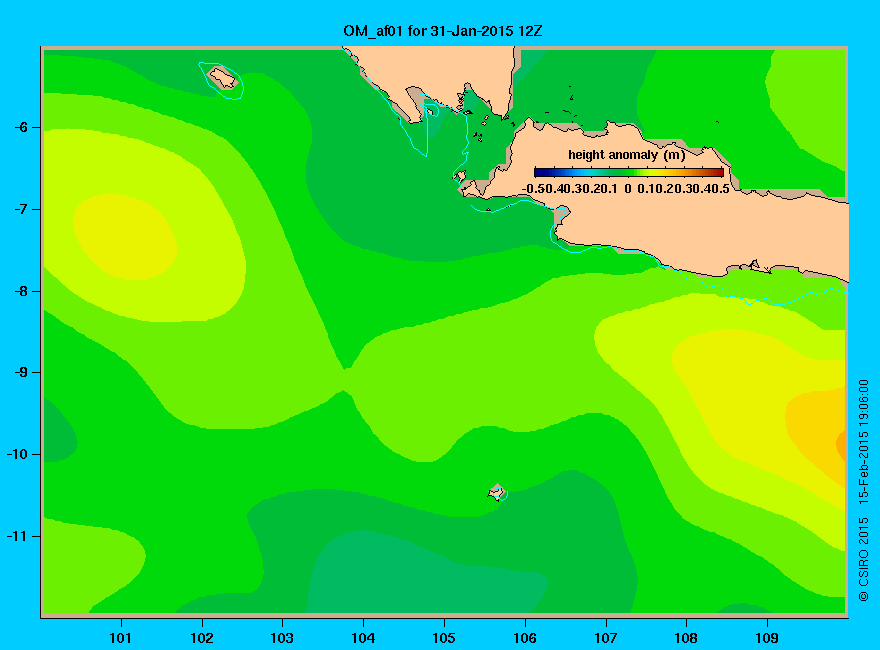Click the height anomaly color scale bar
This screenshot has height=650, width=880.
pyautogui.click(x=629, y=172)
